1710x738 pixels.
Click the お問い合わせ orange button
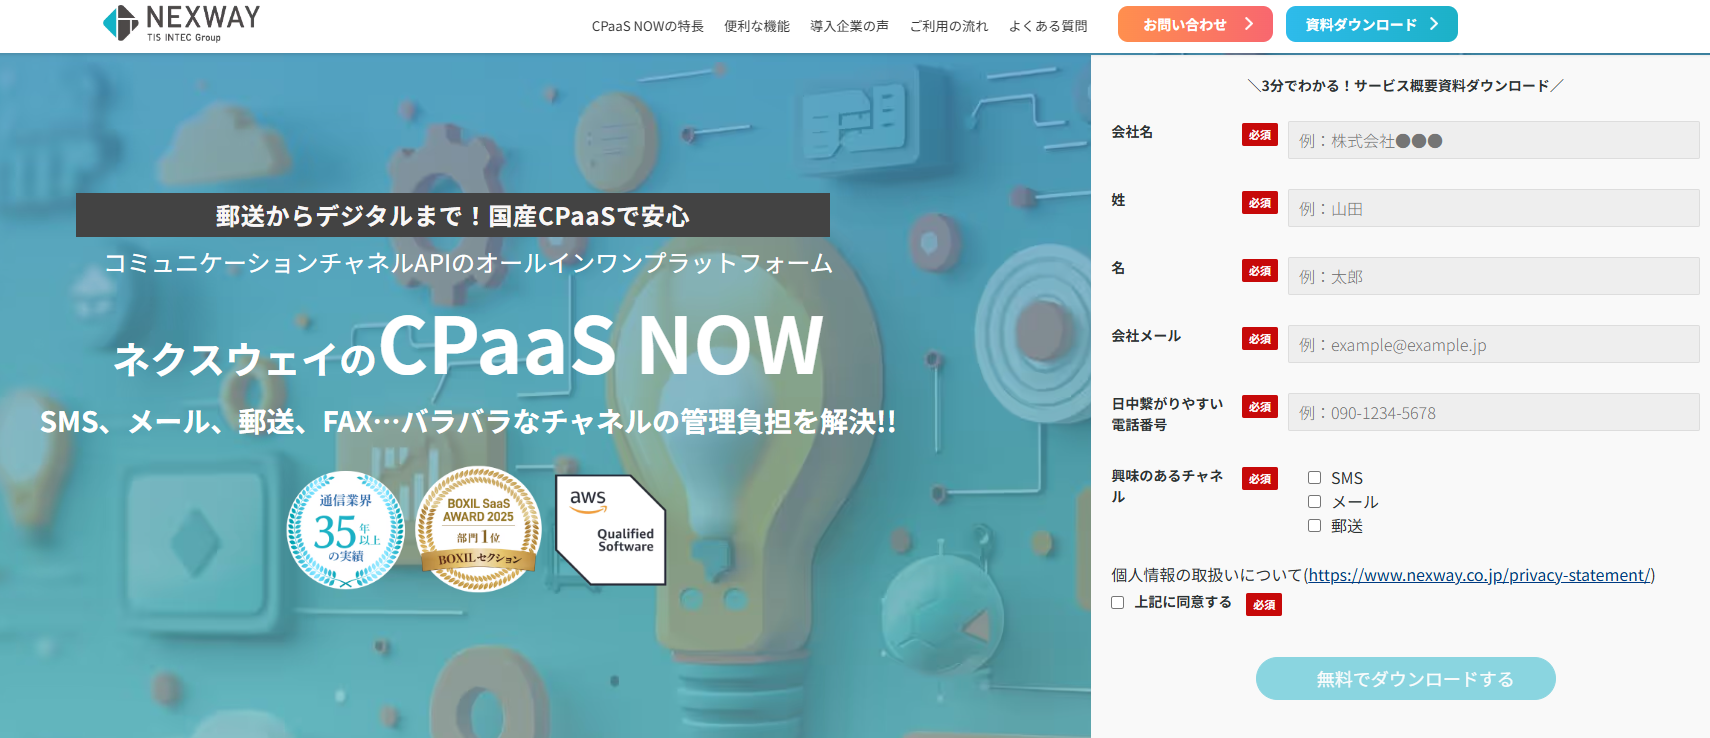[x=1195, y=24]
